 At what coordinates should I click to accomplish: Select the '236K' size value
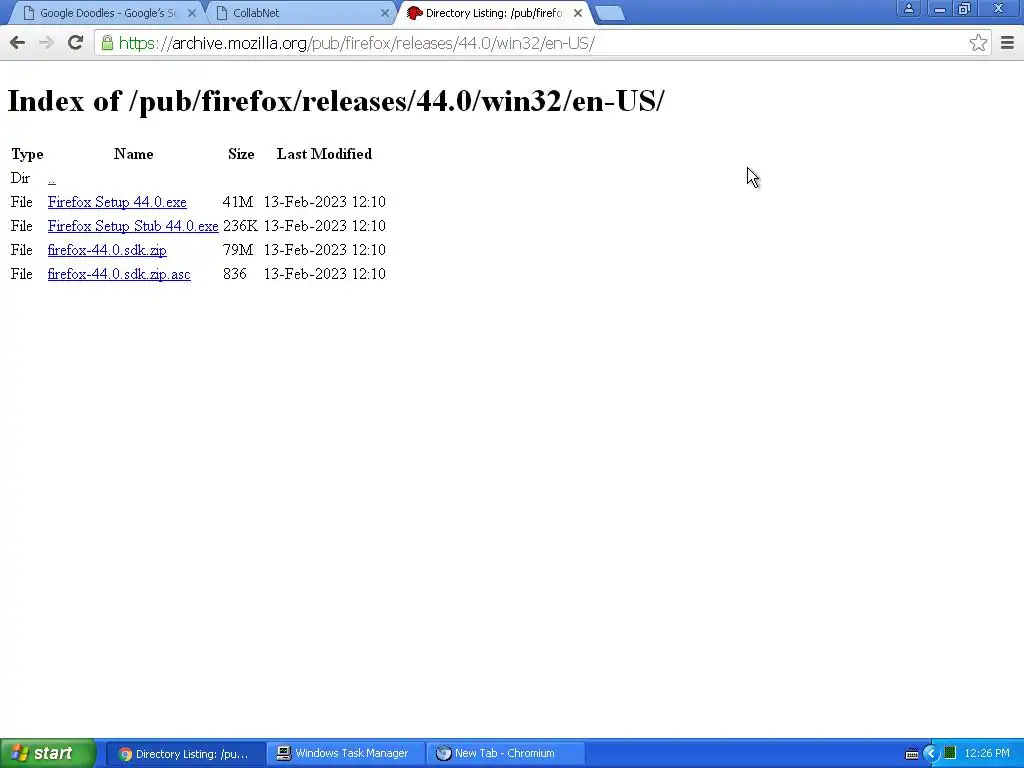tap(240, 226)
